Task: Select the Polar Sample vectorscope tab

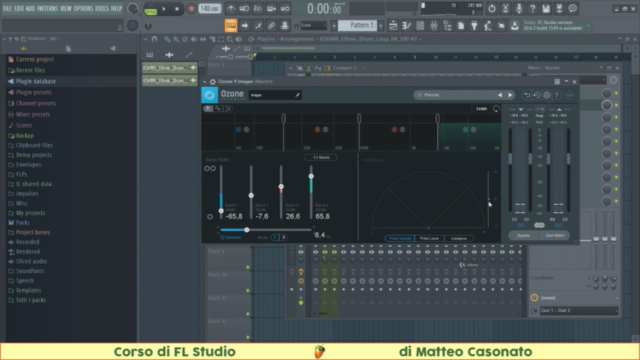Action: coord(400,238)
